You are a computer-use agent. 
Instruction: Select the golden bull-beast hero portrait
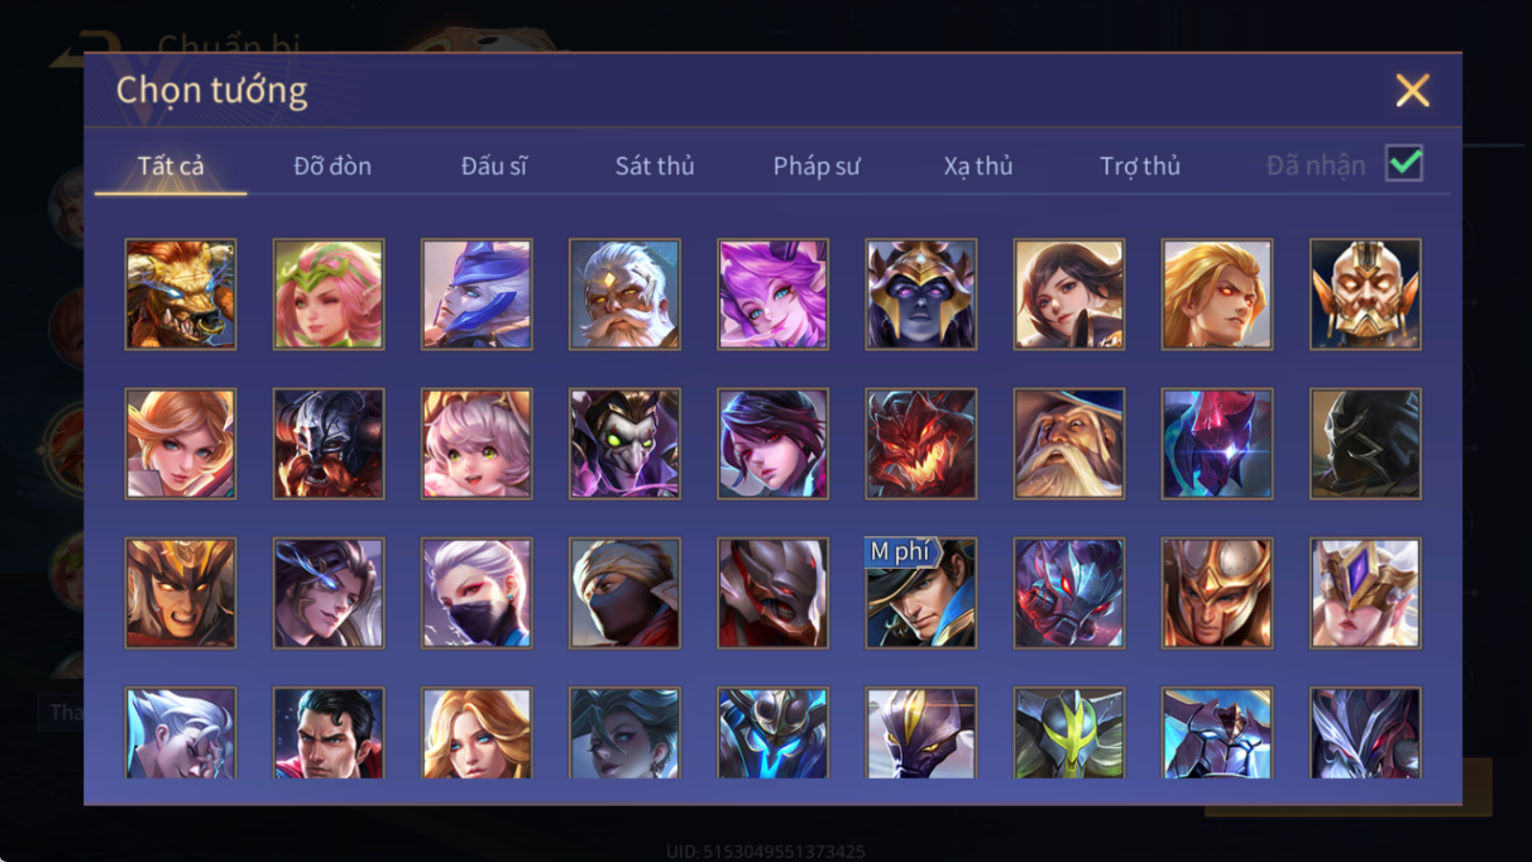180,294
